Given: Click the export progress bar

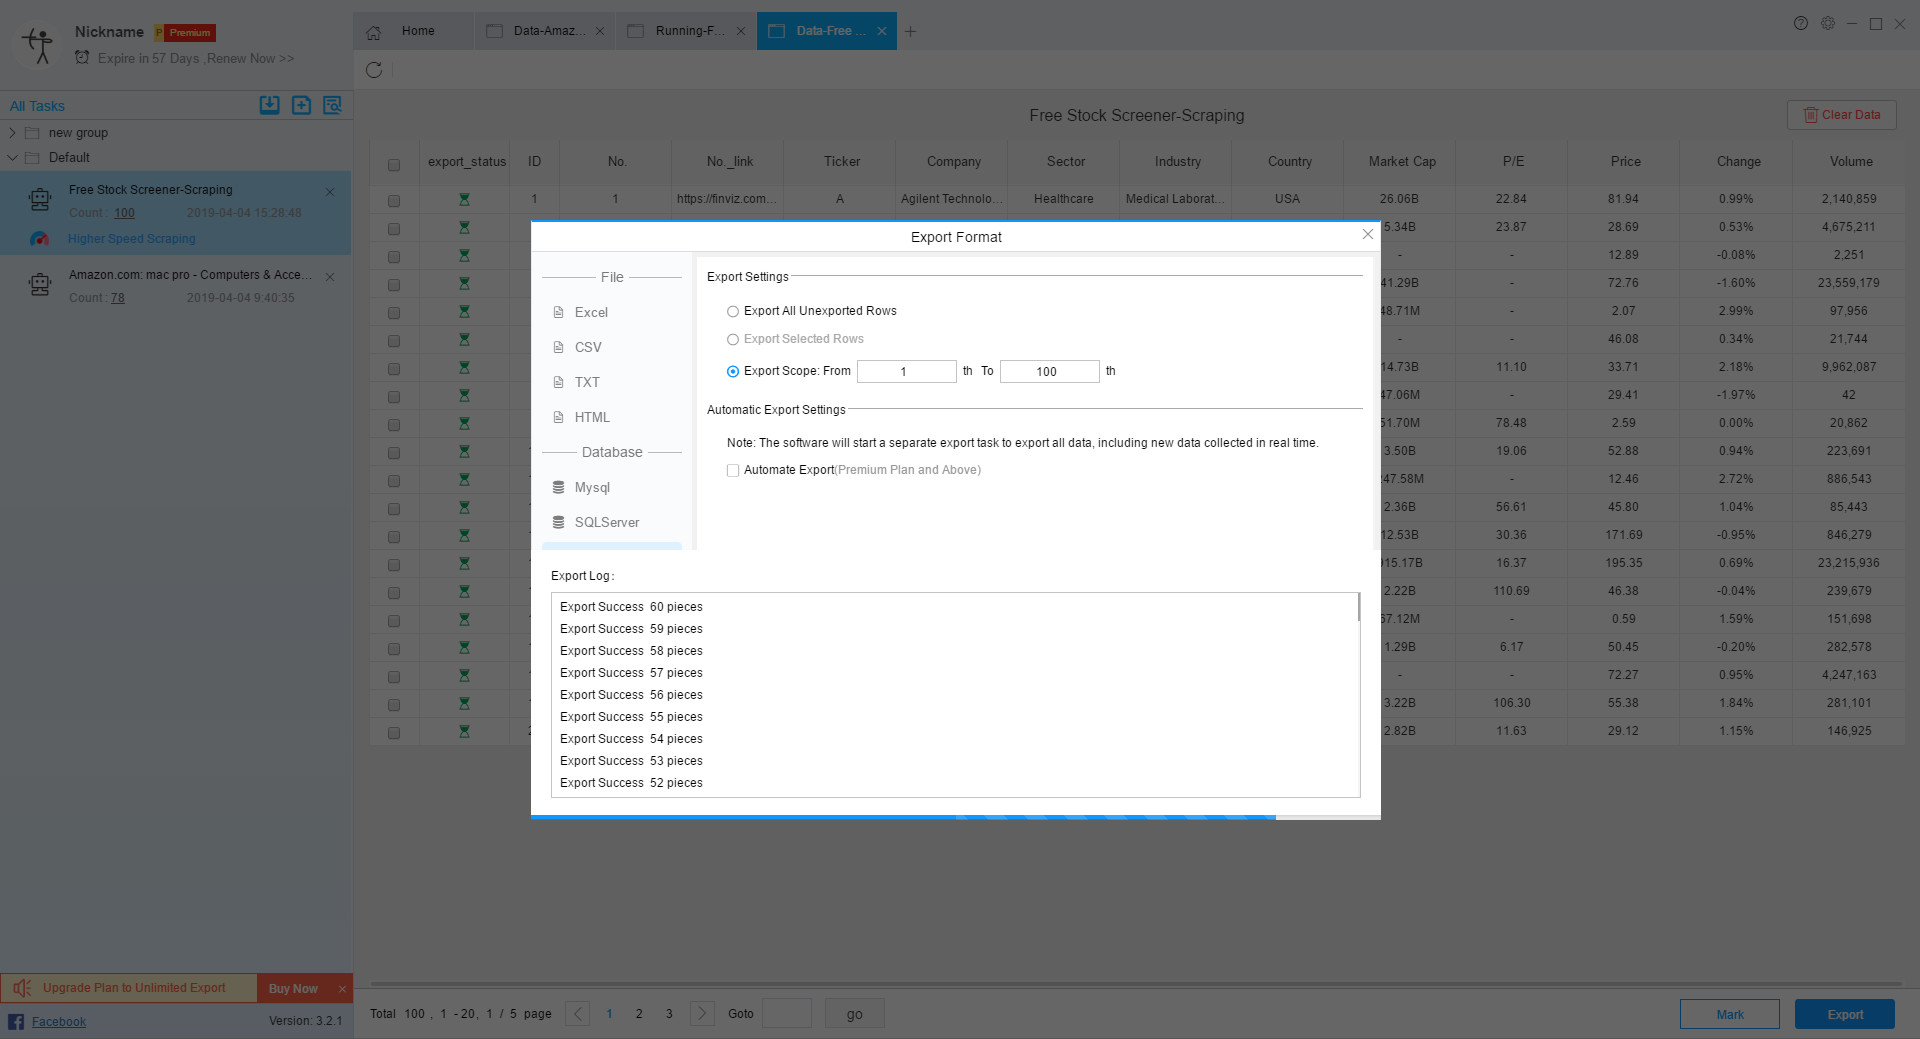Looking at the screenshot, I should click(956, 817).
